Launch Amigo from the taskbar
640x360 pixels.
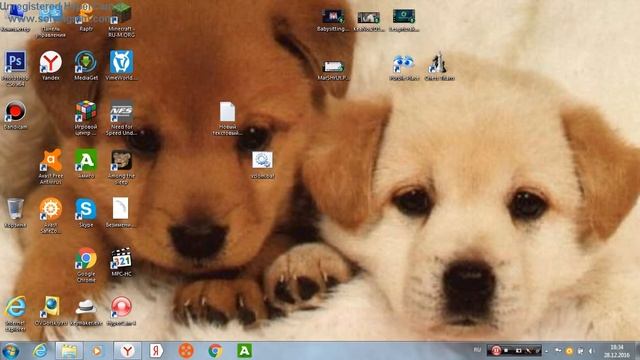point(244,351)
